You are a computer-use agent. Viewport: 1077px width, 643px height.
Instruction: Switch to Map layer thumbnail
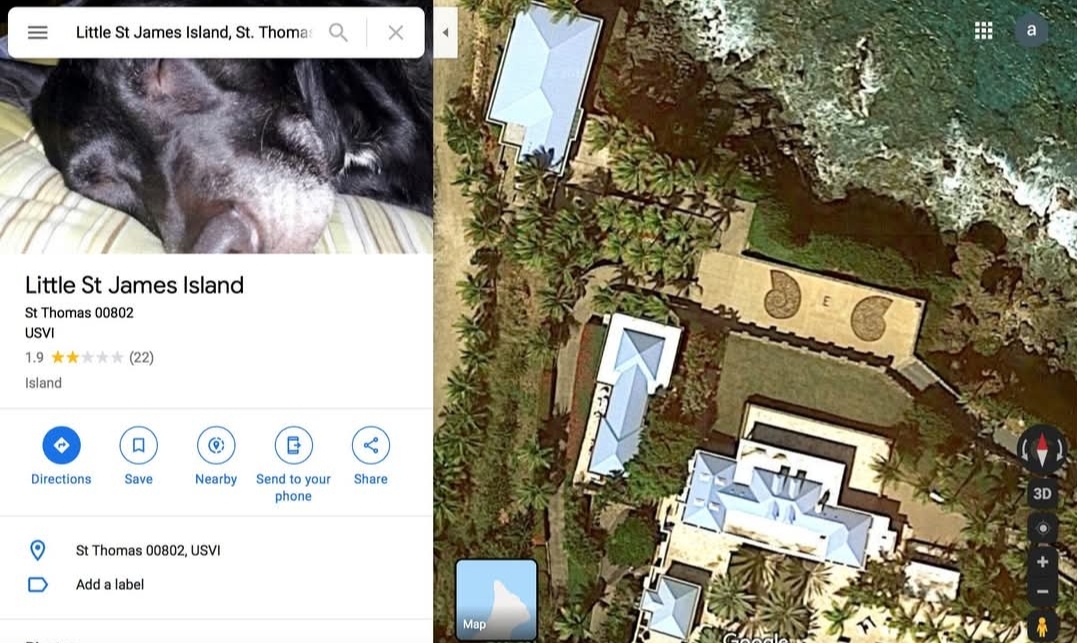click(x=496, y=599)
